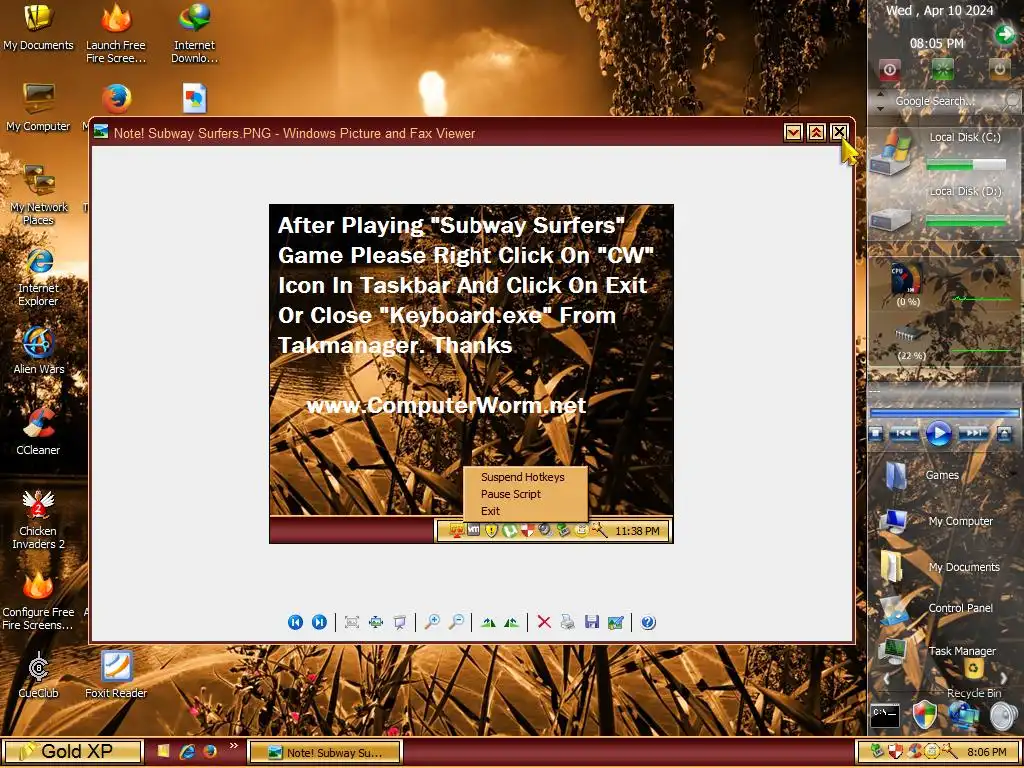Go to previous image in viewer

pyautogui.click(x=295, y=622)
